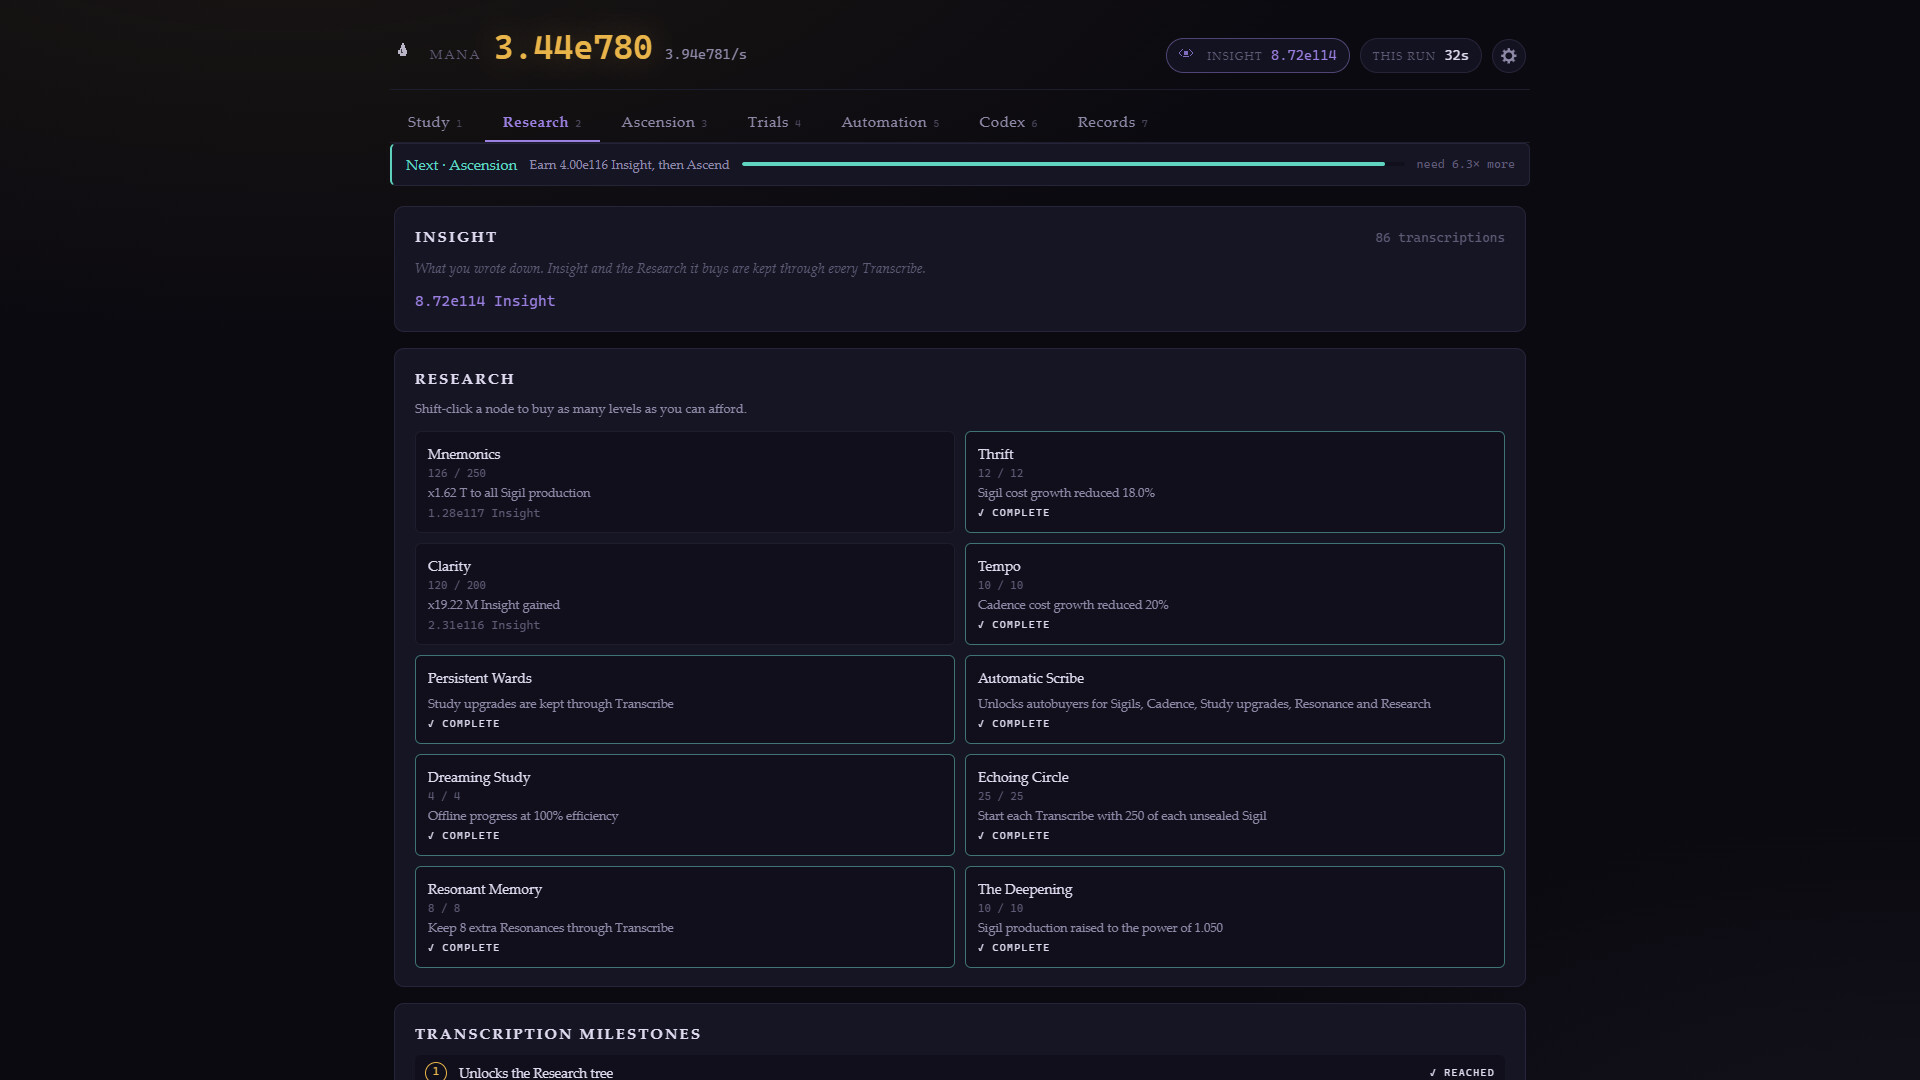Viewport: 1920px width, 1080px height.
Task: Select the Thrift research node
Action: coord(1235,482)
